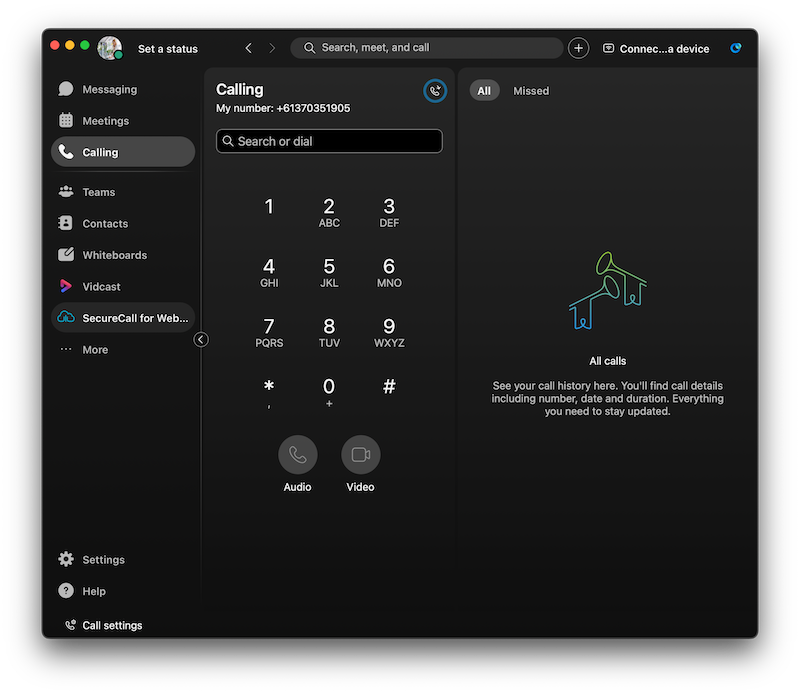This screenshot has height=694, width=800.
Task: Open the Meetings section
Action: click(x=122, y=121)
